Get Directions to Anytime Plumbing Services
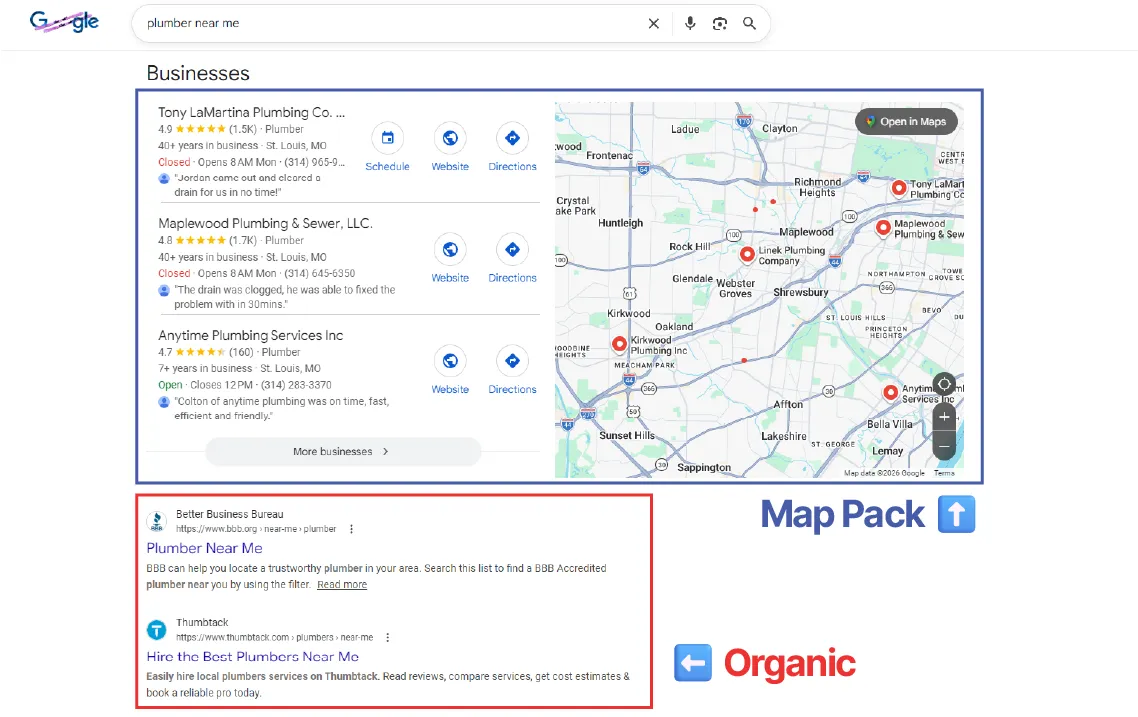This screenshot has height=717, width=1138. pos(512,362)
